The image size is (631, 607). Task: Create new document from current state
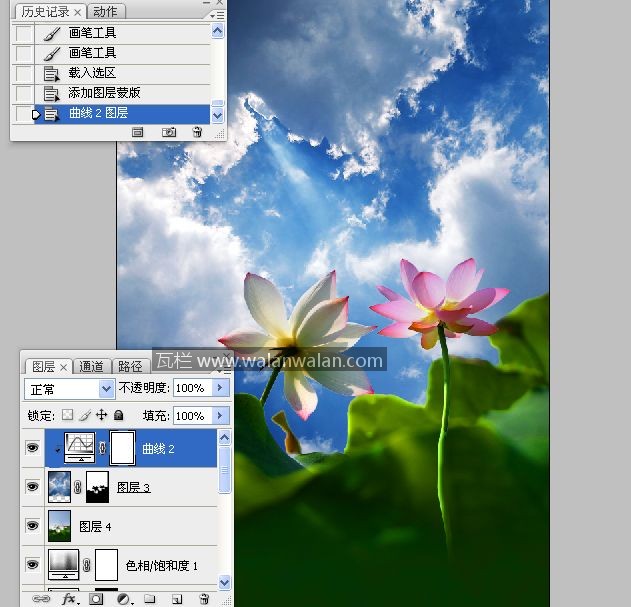click(138, 132)
